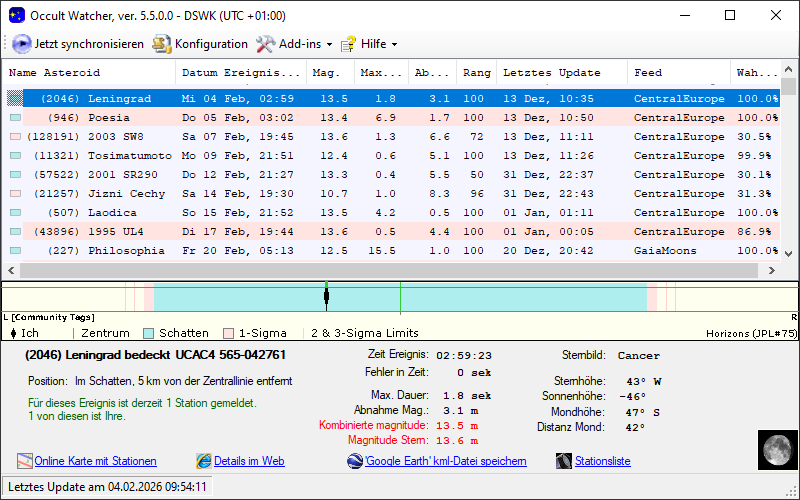Click horizontal scrollbar left arrow
800x500 pixels.
coord(11,270)
